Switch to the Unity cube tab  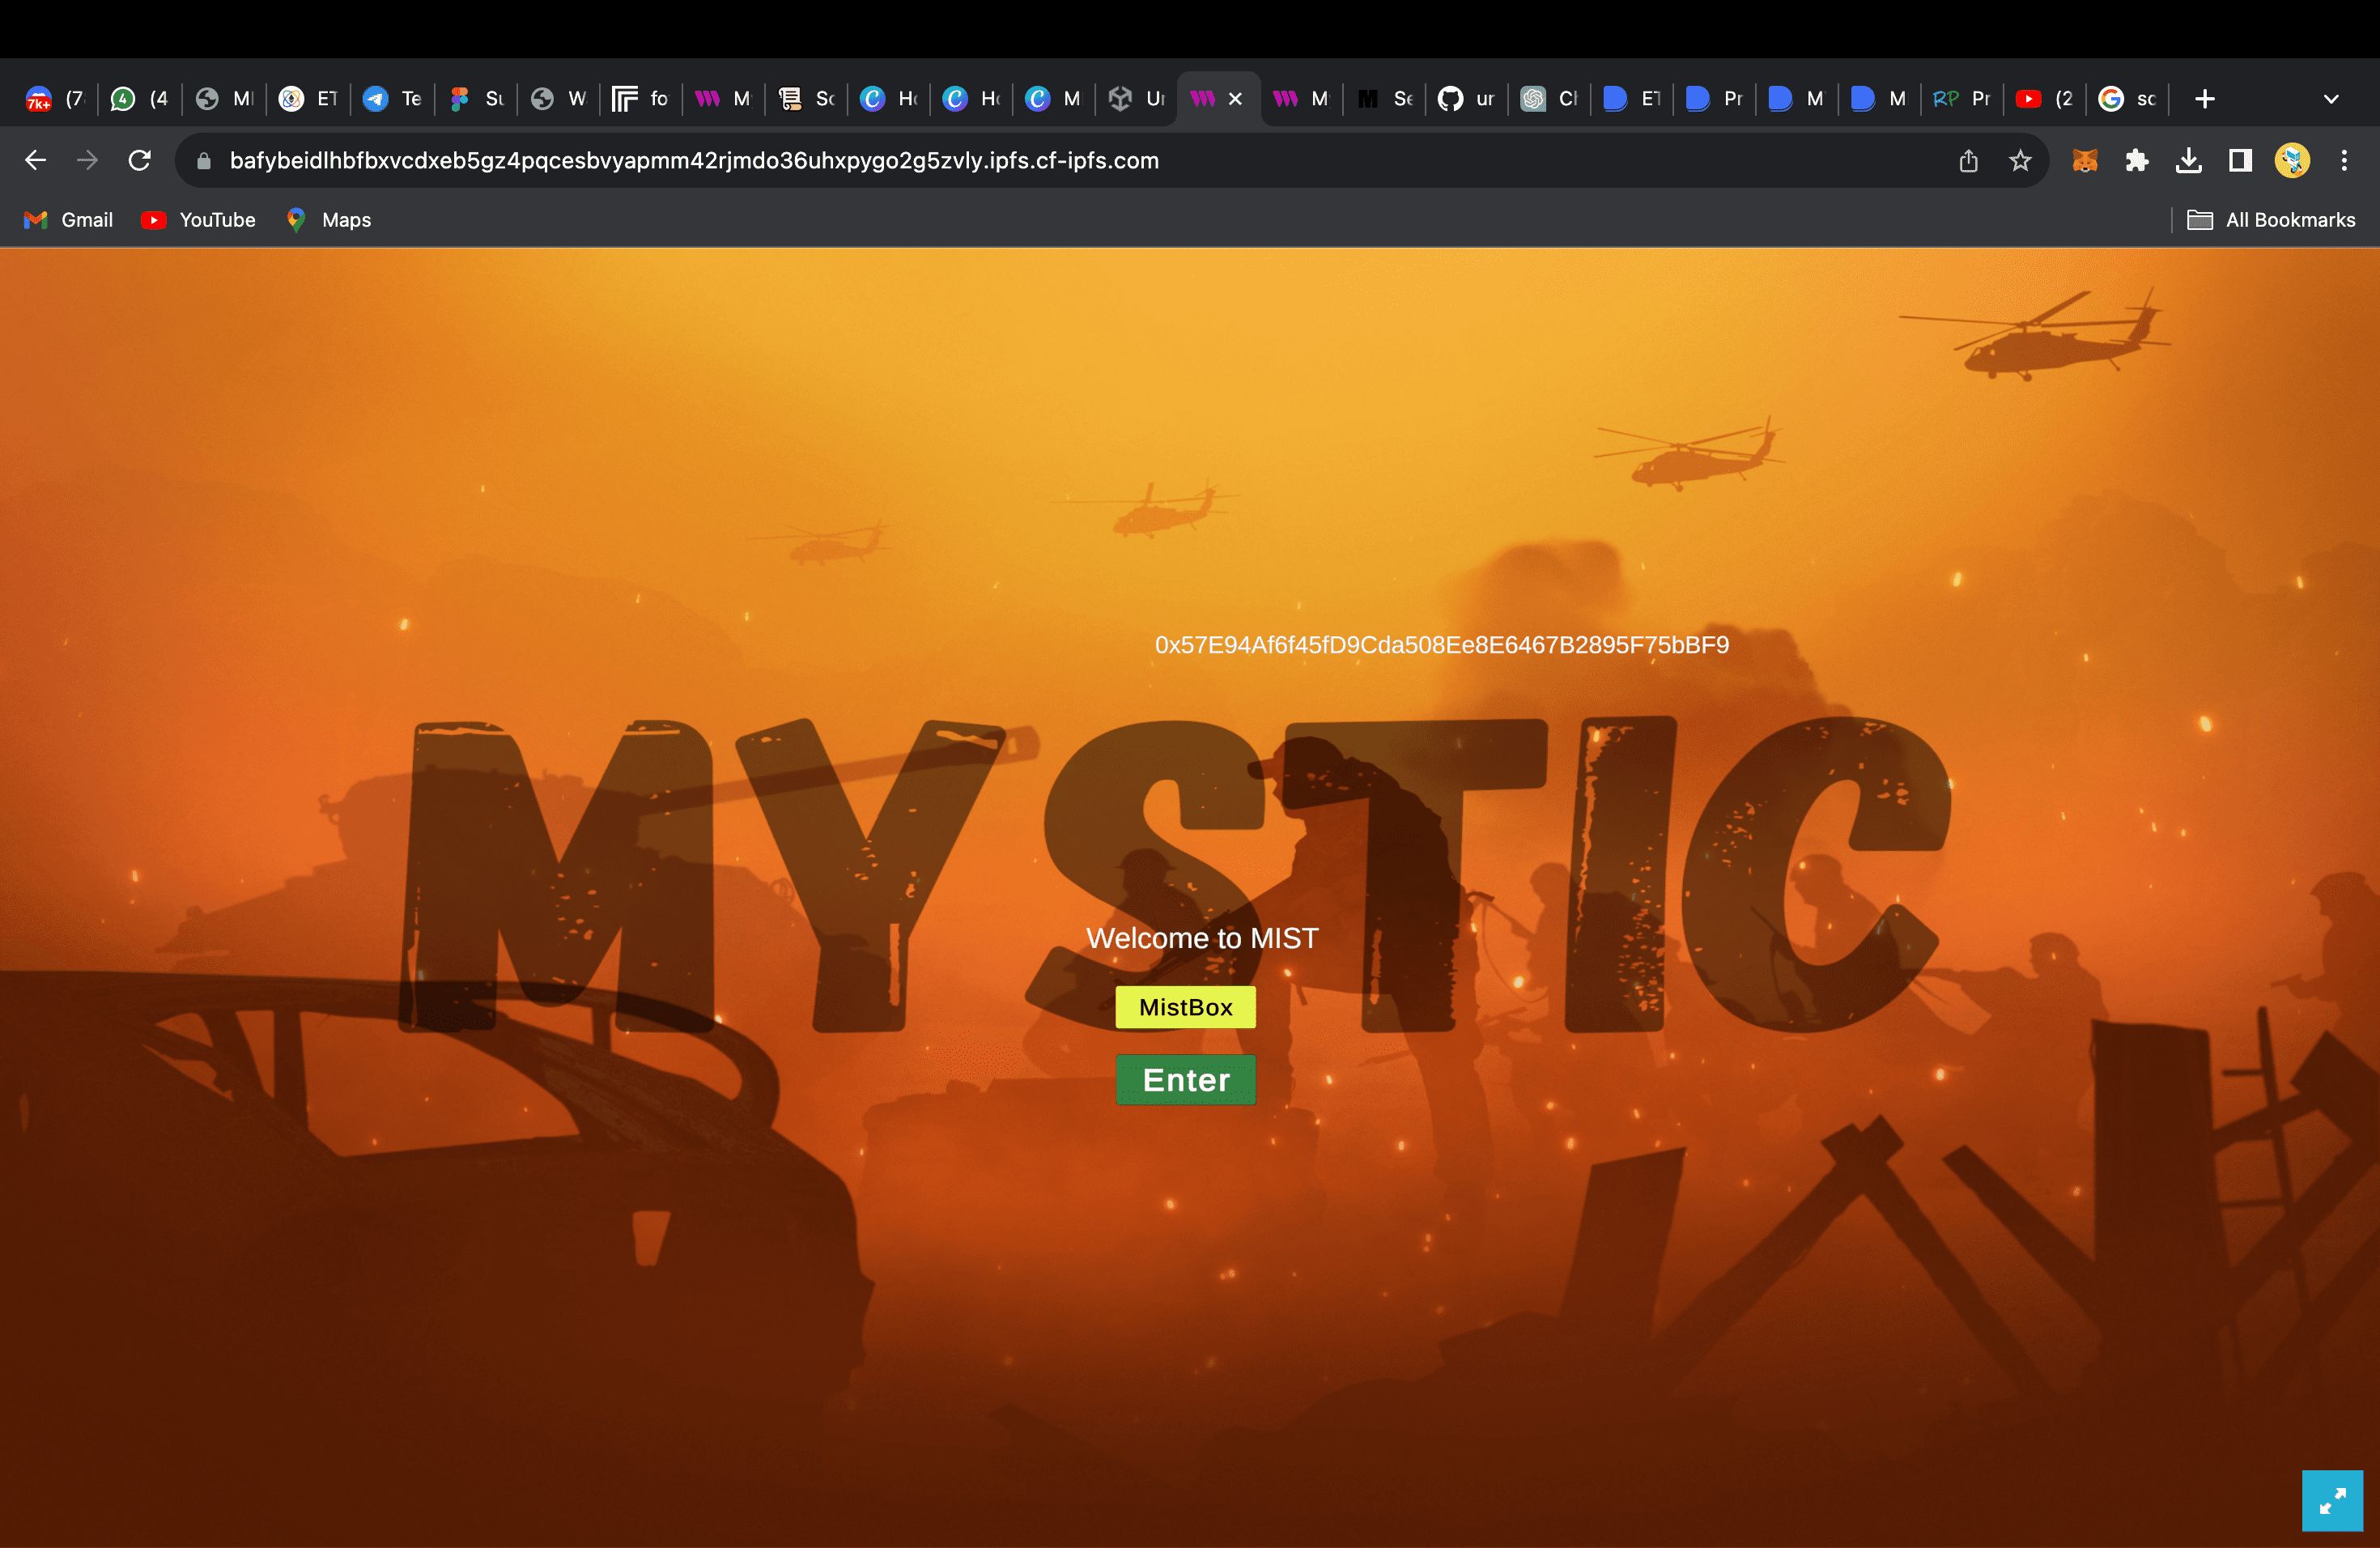tap(1137, 99)
